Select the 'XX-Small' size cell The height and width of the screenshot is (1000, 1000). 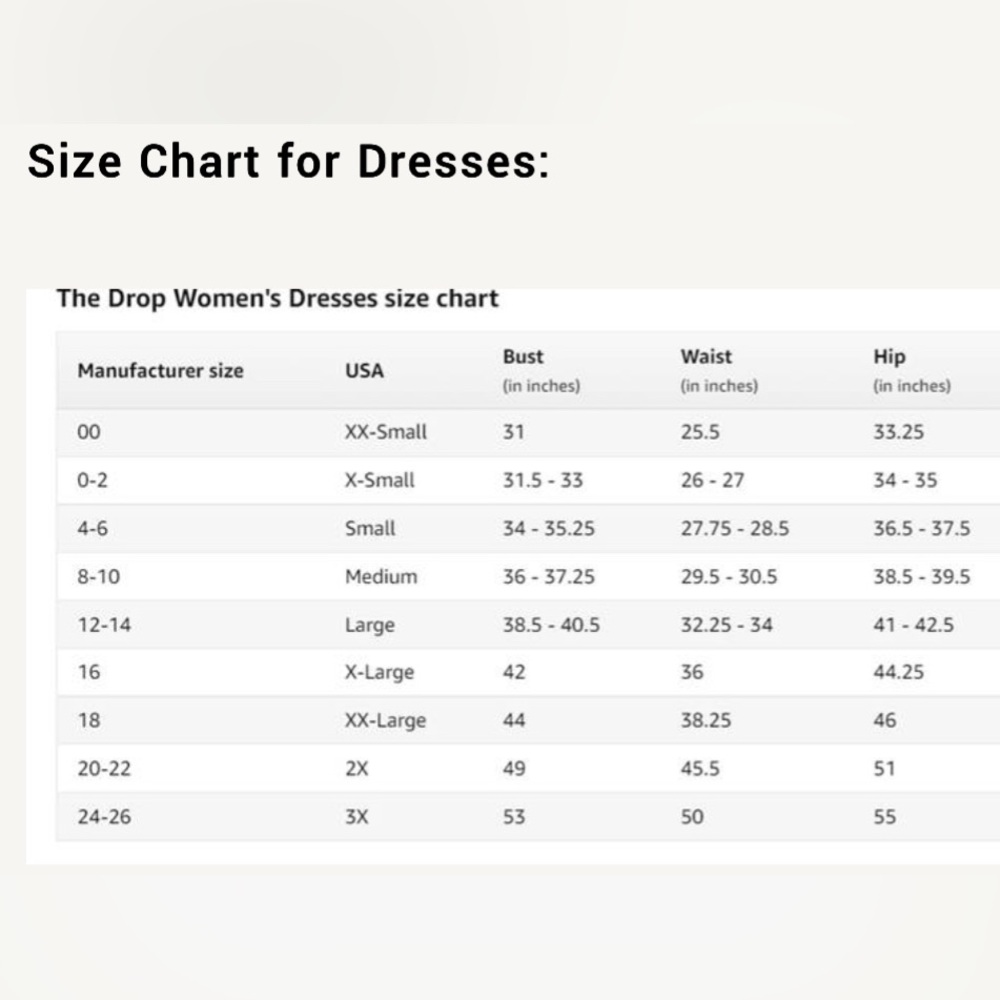click(x=386, y=432)
